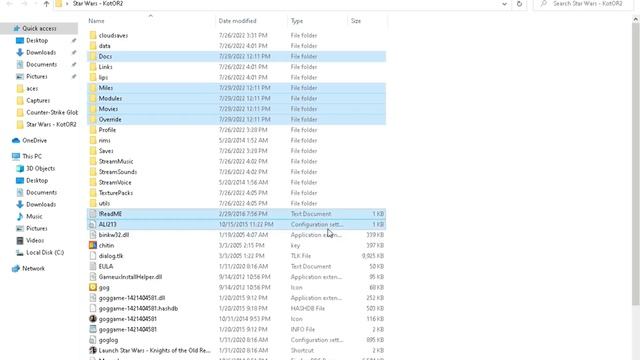This screenshot has height=360, width=640.
Task: Select the Network icon in sidebar
Action: tap(16, 269)
